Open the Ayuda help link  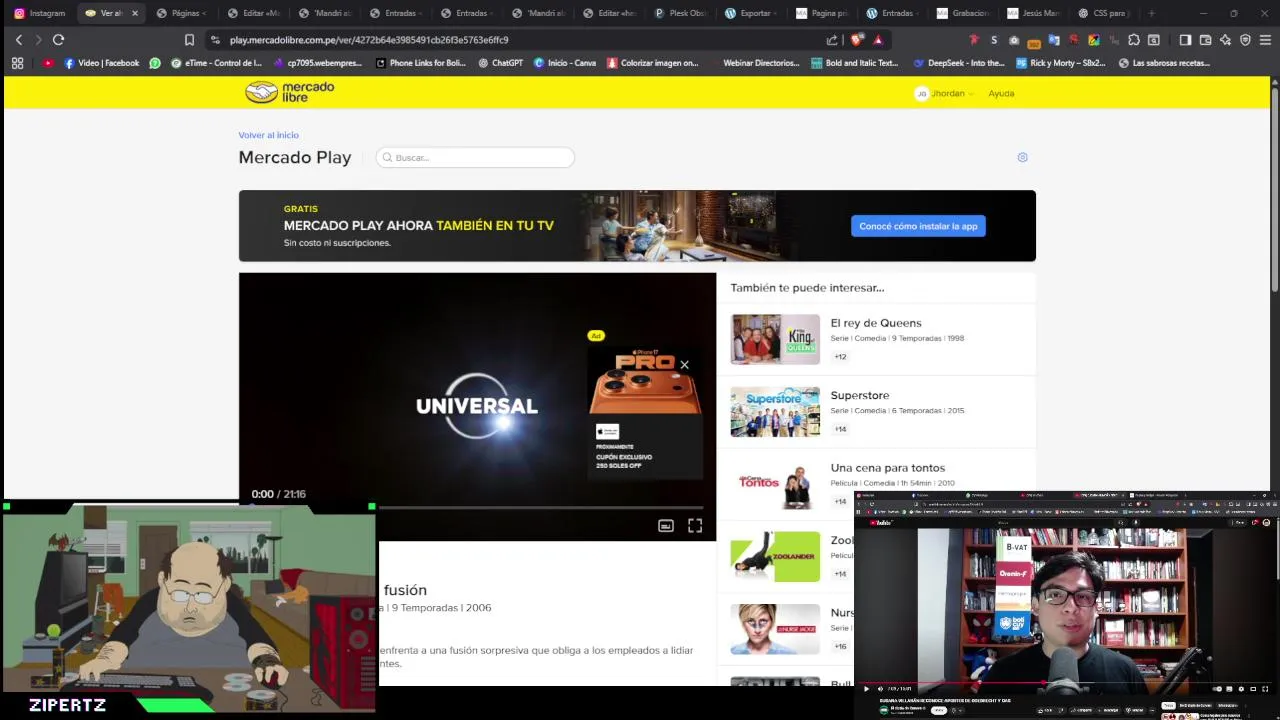[1001, 93]
